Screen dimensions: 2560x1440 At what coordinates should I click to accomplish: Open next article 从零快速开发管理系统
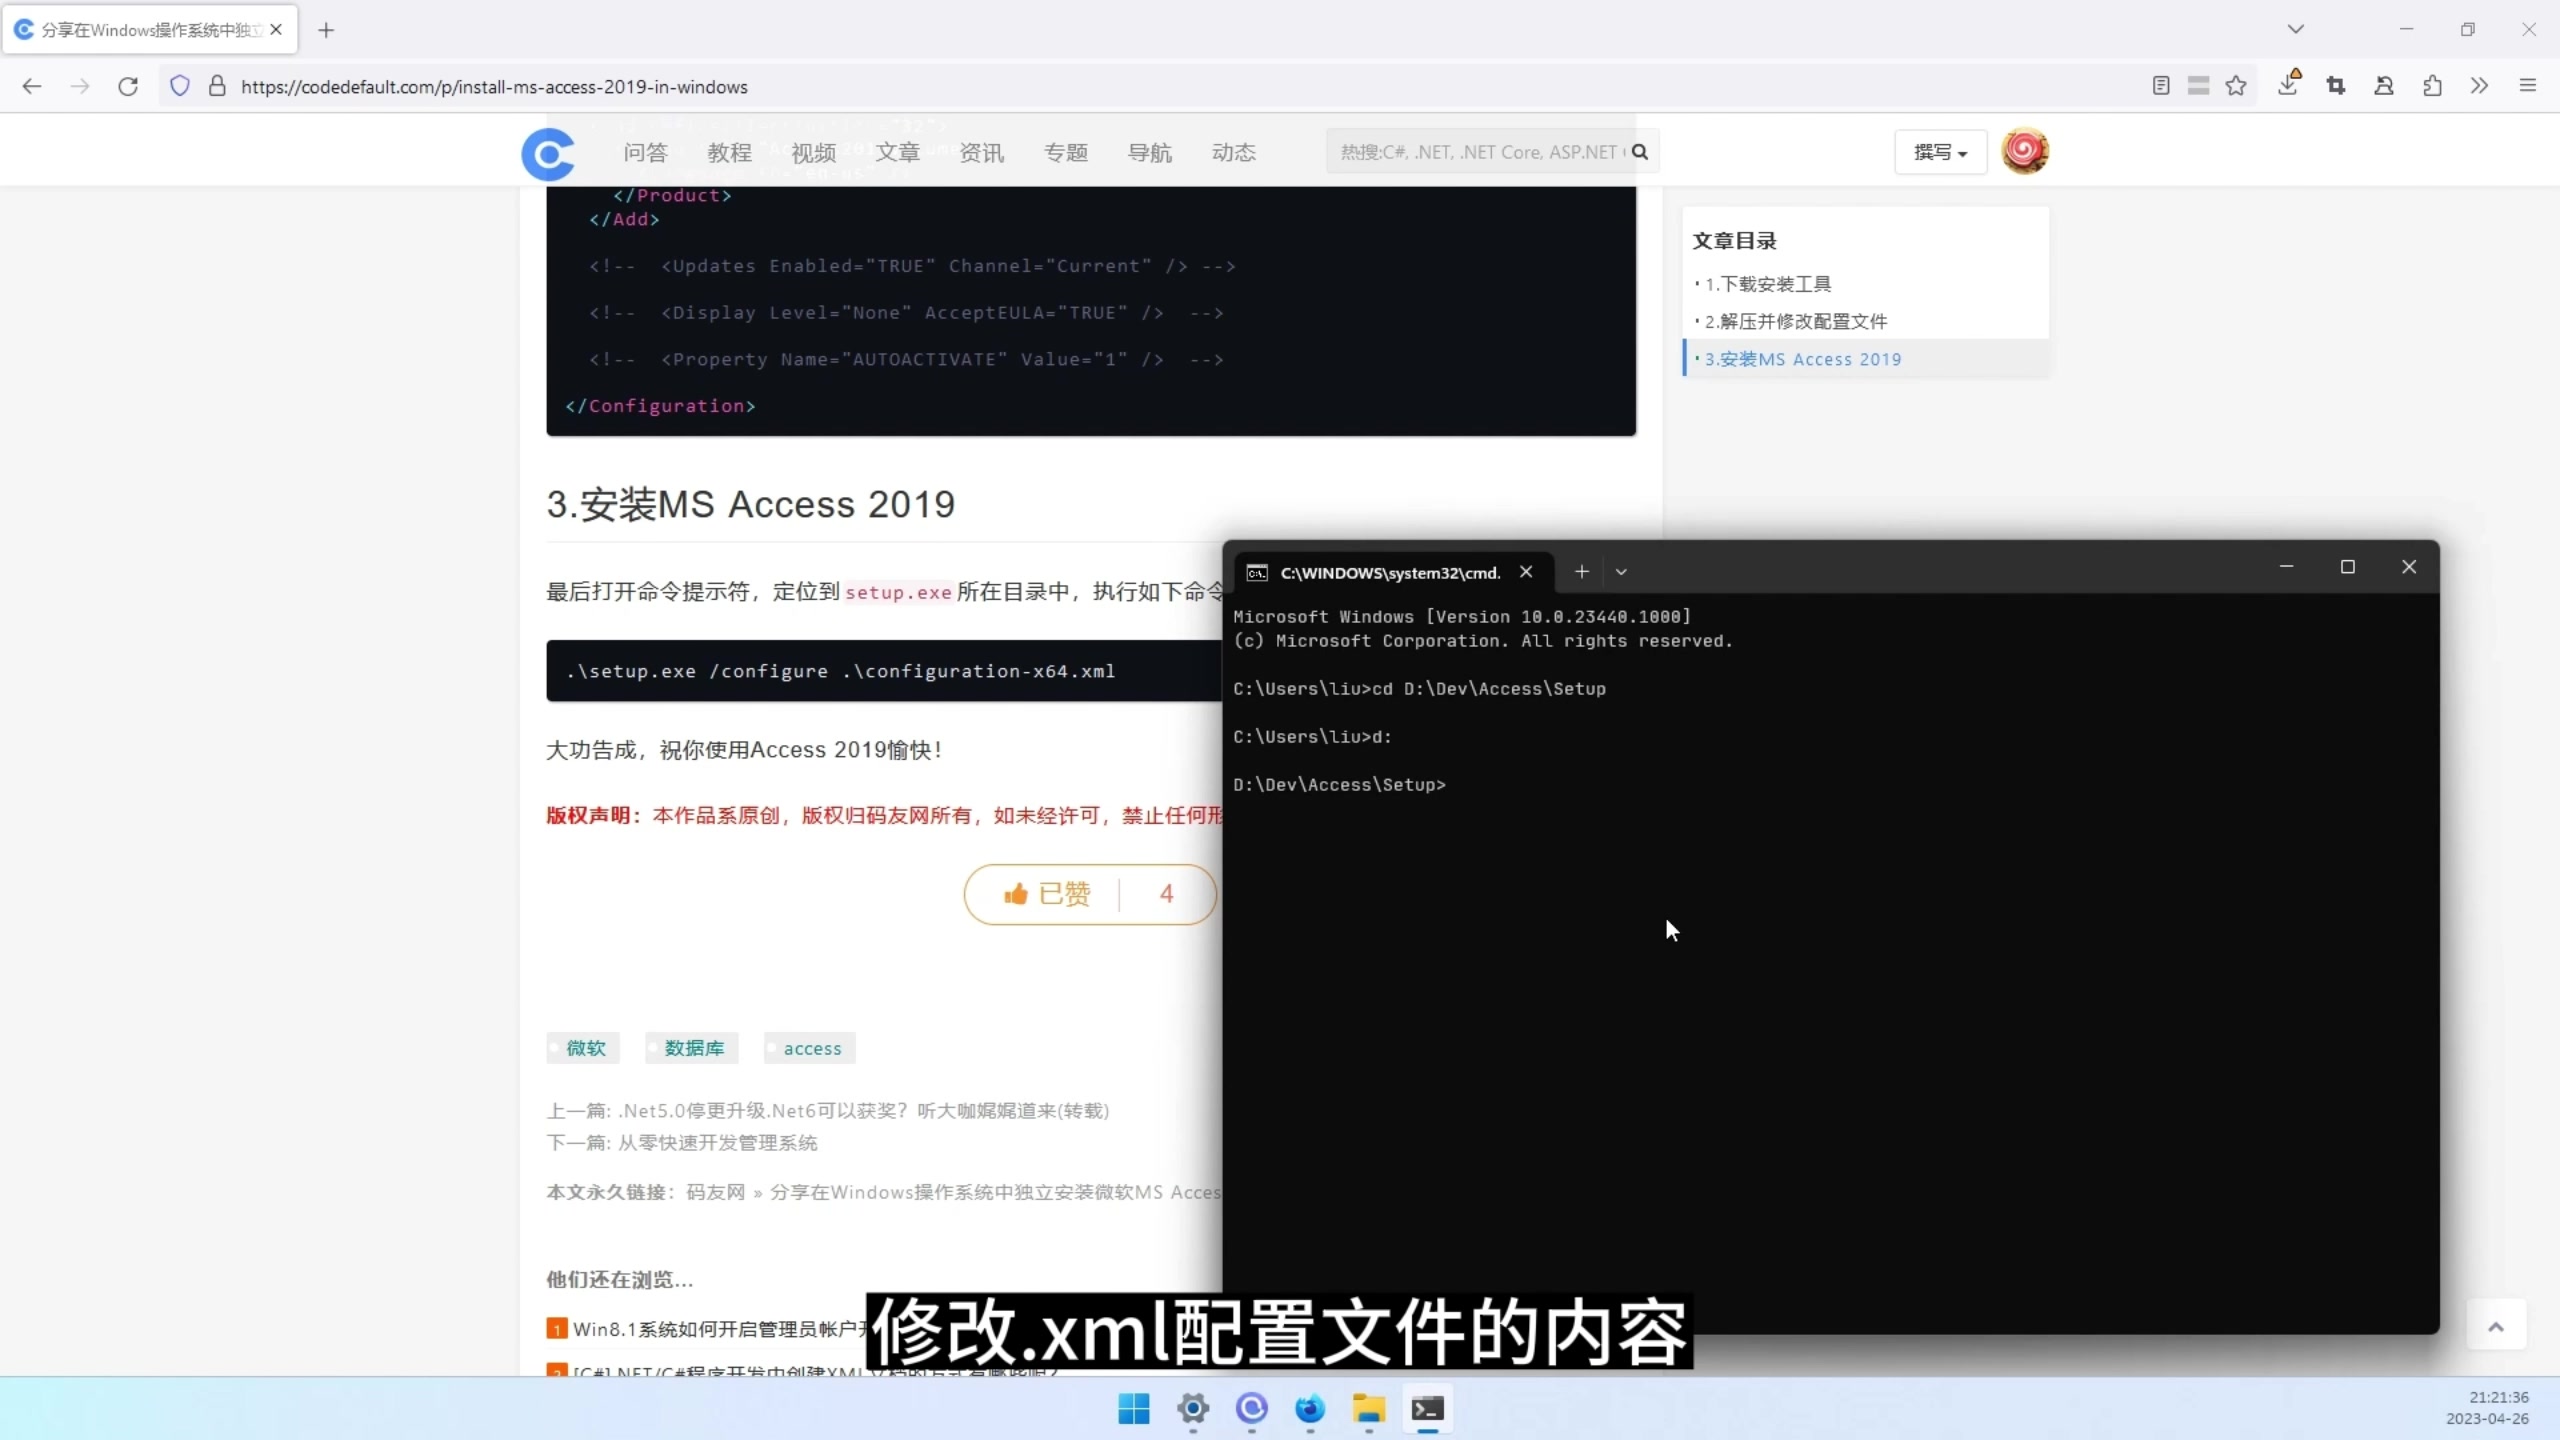click(x=718, y=1142)
